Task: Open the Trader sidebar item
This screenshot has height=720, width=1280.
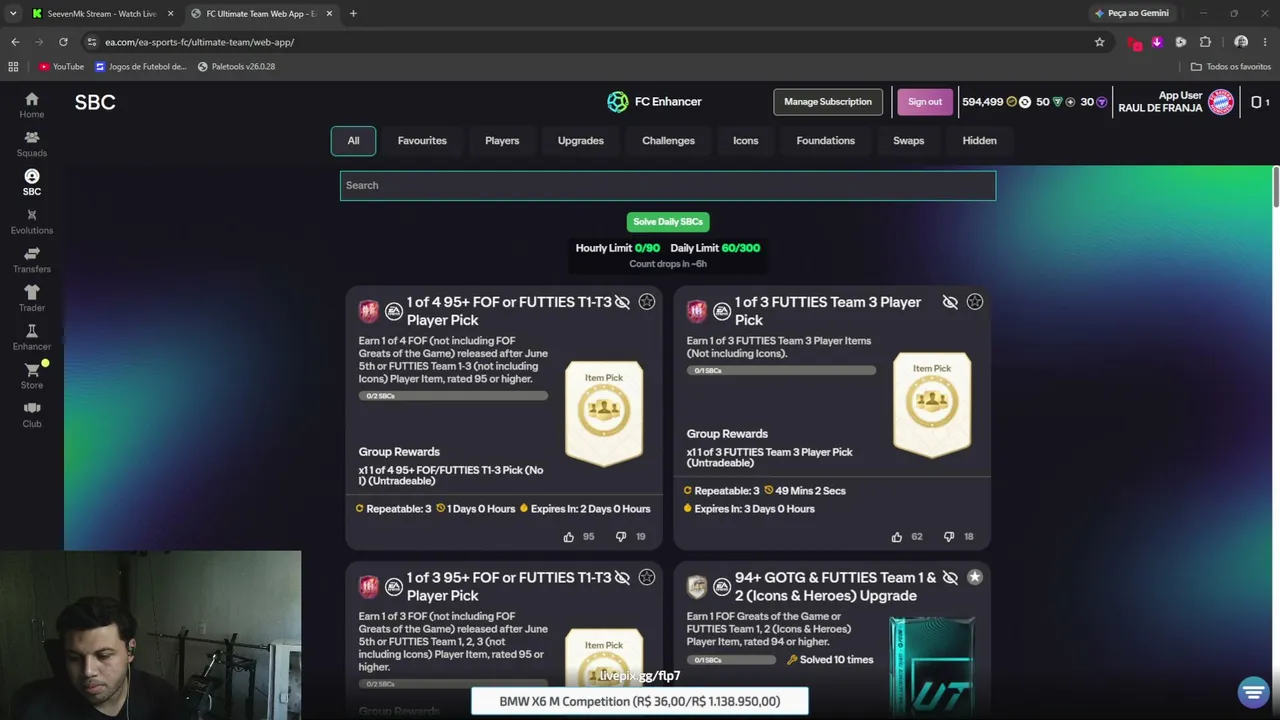Action: pyautogui.click(x=32, y=298)
